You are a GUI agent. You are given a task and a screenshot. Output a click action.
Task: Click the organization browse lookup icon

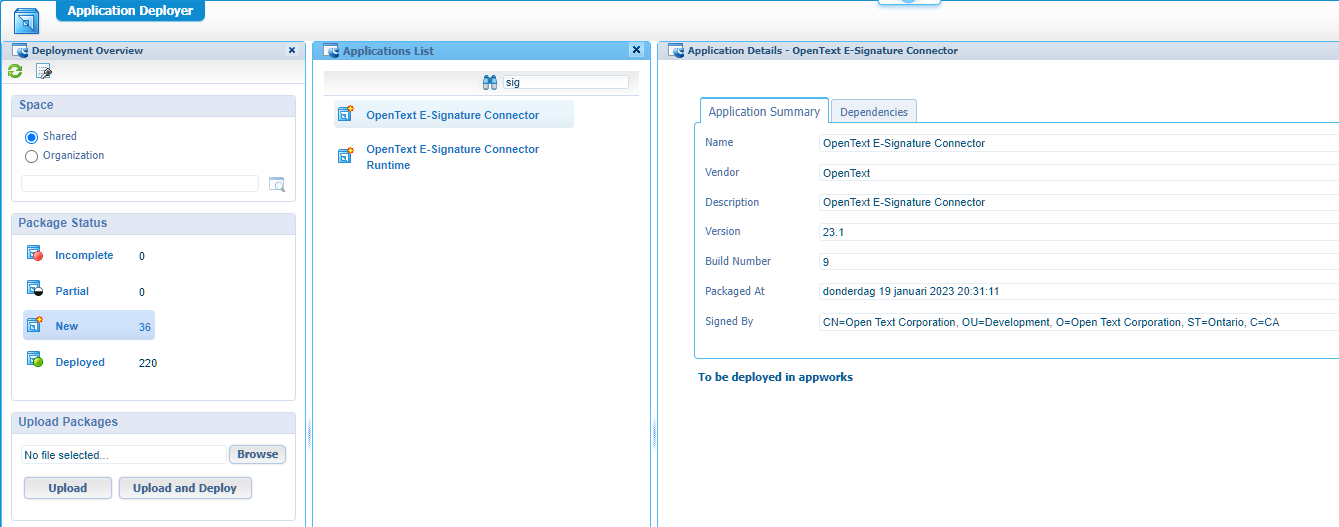click(277, 184)
